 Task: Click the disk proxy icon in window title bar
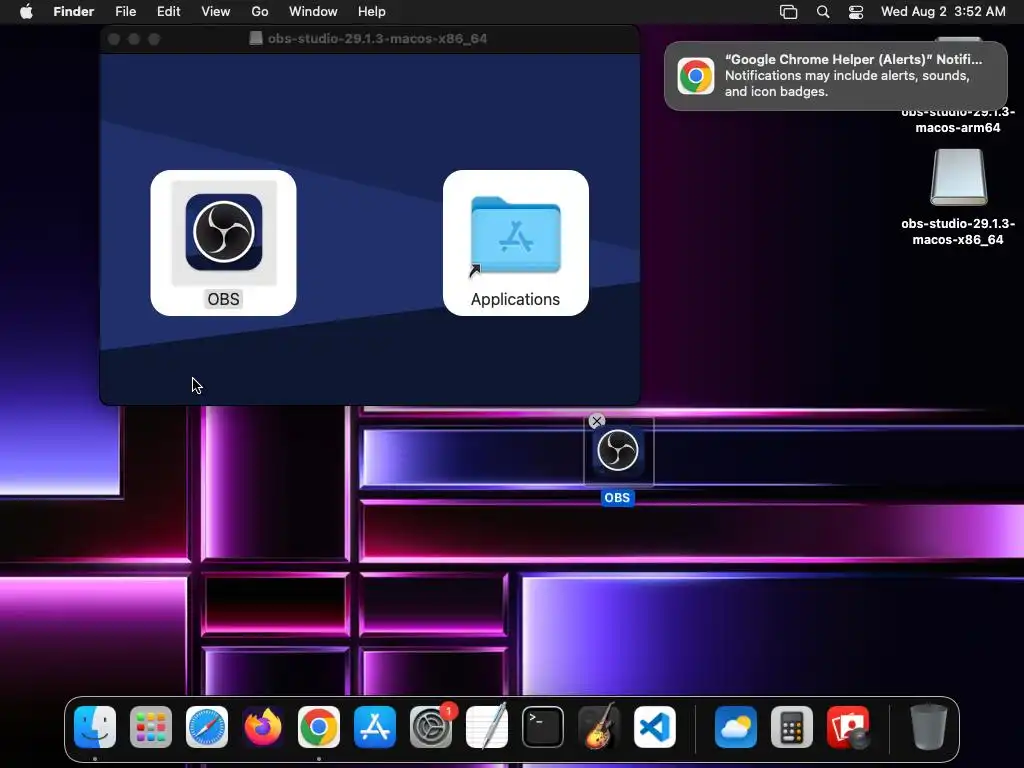coord(256,39)
